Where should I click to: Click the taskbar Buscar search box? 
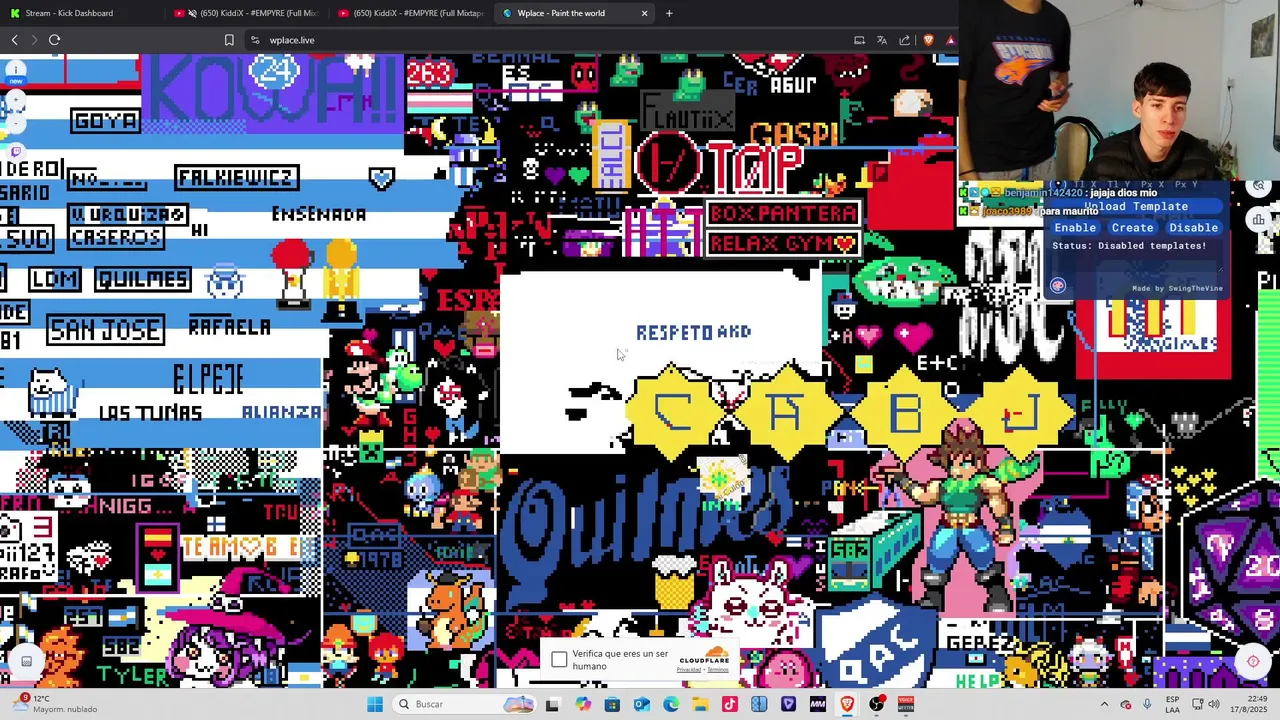pos(464,704)
